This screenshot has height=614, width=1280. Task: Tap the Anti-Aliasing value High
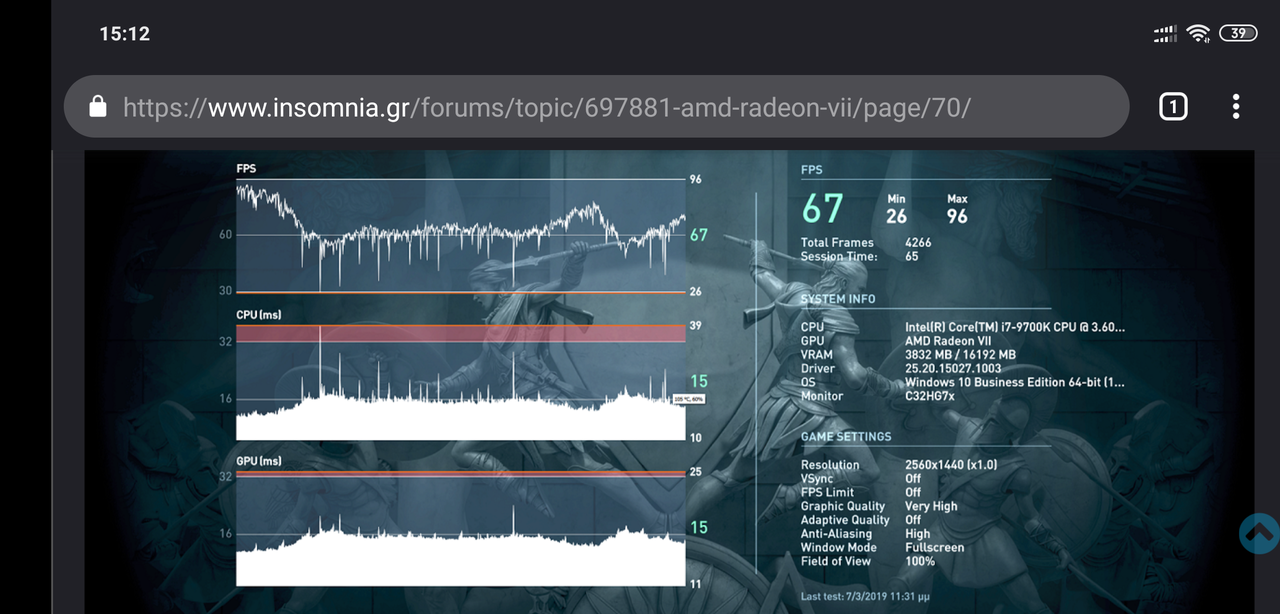[918, 534]
